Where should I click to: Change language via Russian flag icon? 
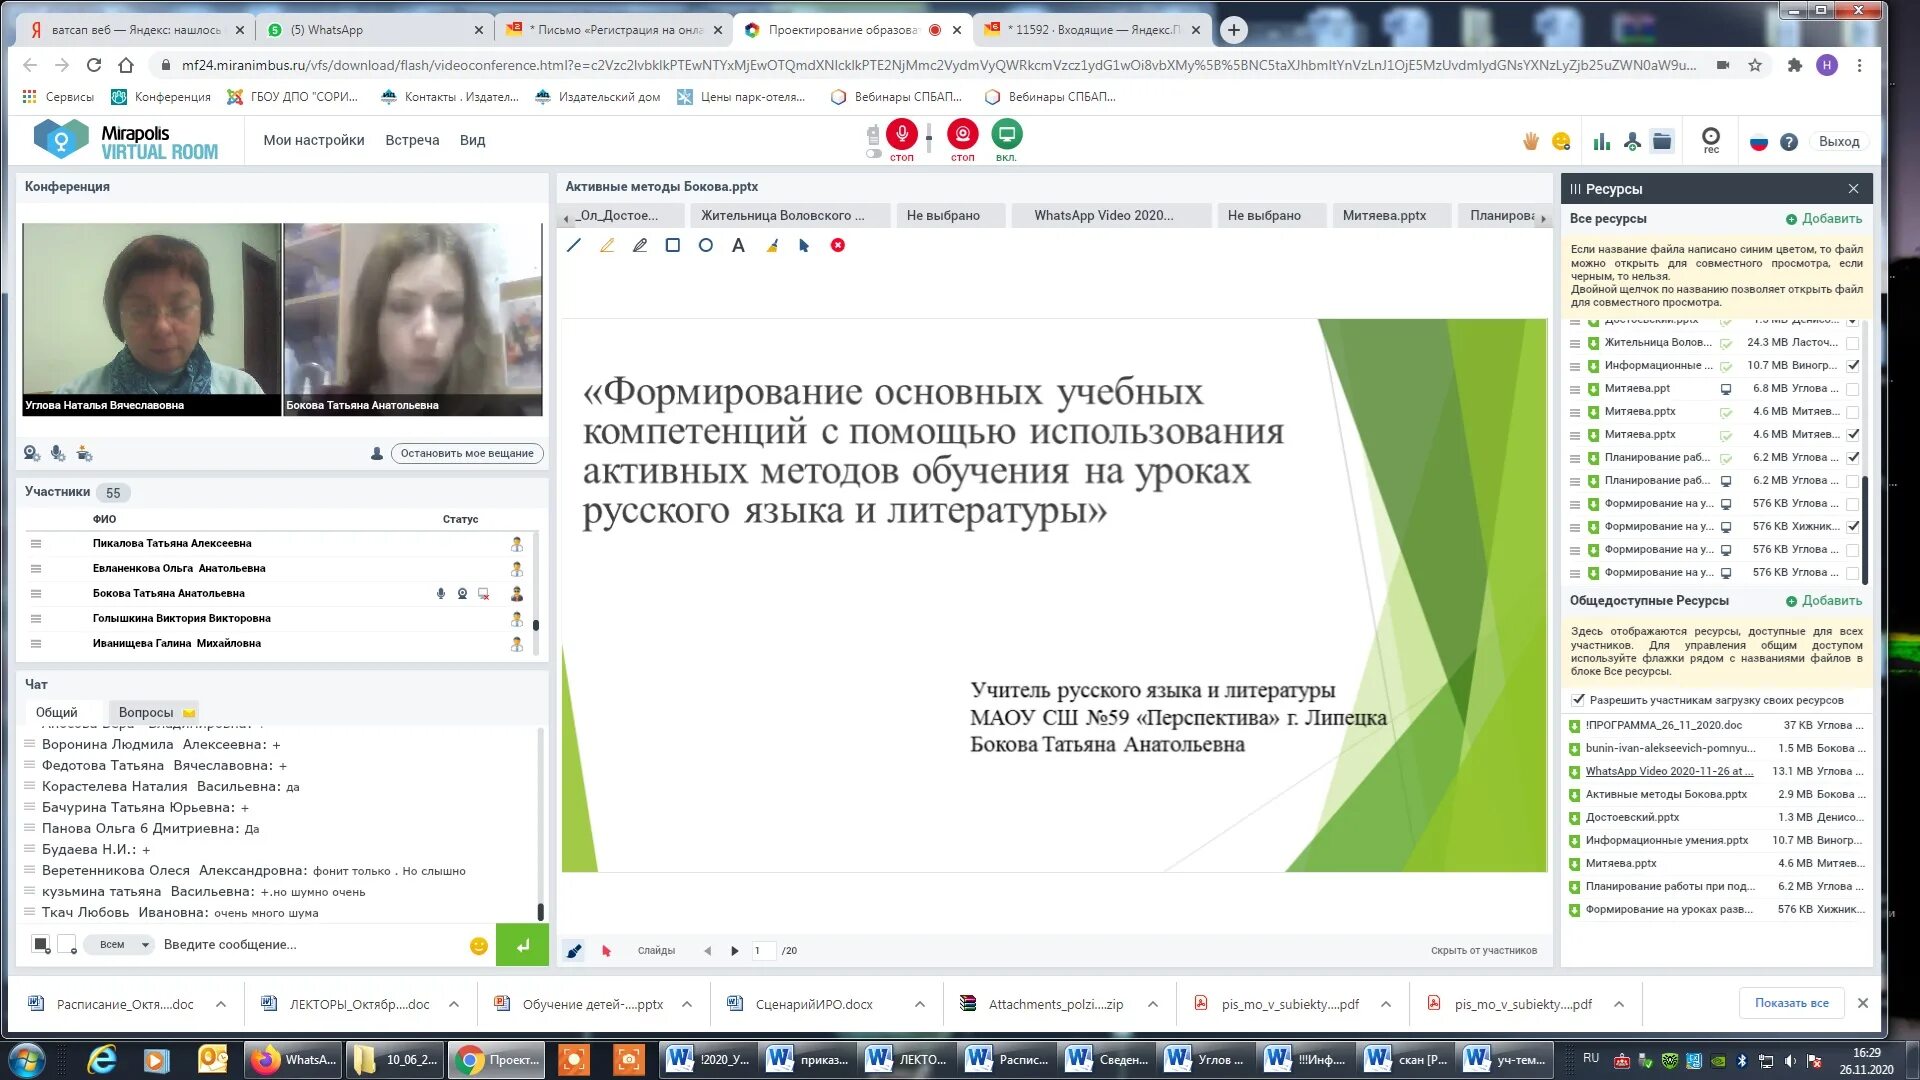[x=1759, y=142]
